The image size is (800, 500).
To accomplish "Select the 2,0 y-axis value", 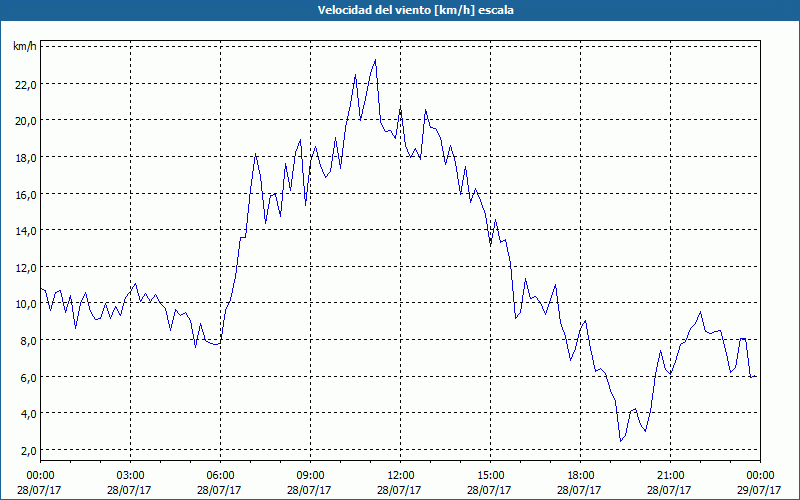I will point(28,451).
